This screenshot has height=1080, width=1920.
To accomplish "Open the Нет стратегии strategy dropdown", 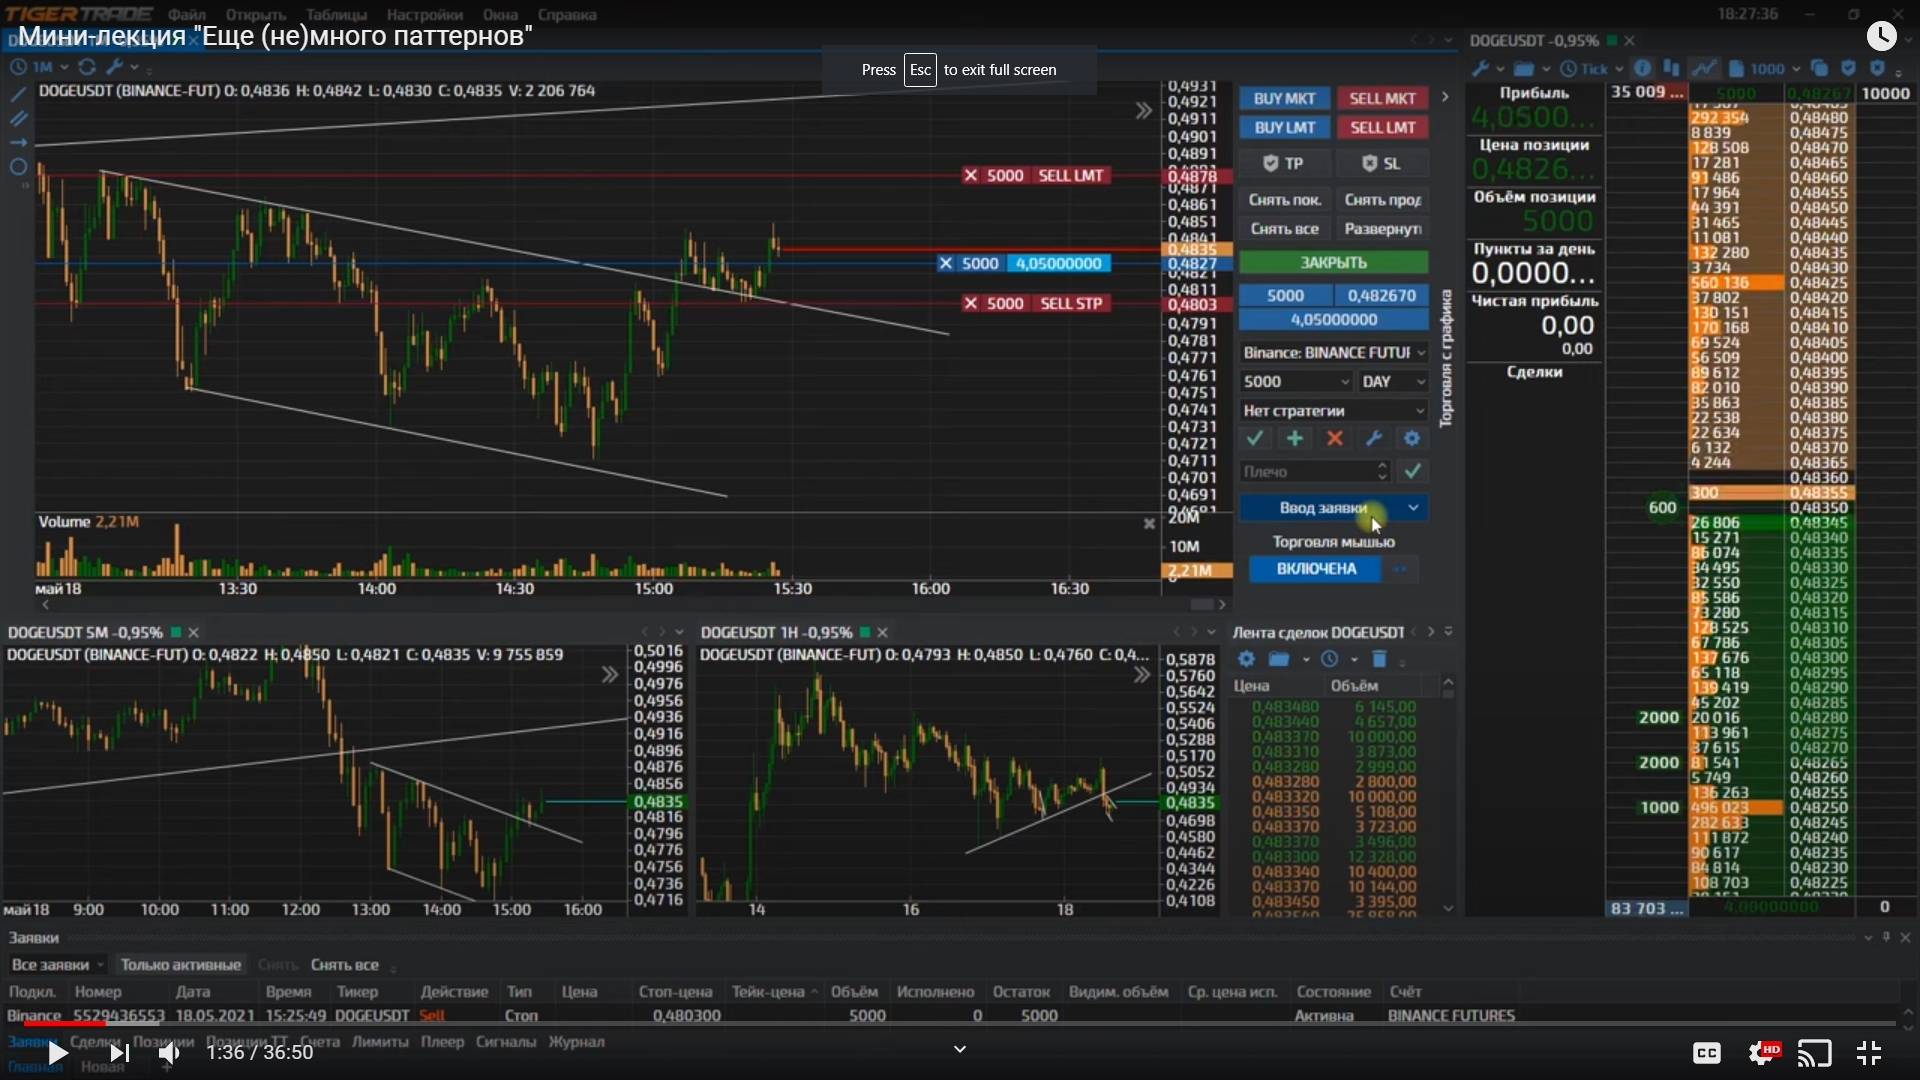I will coord(1333,411).
